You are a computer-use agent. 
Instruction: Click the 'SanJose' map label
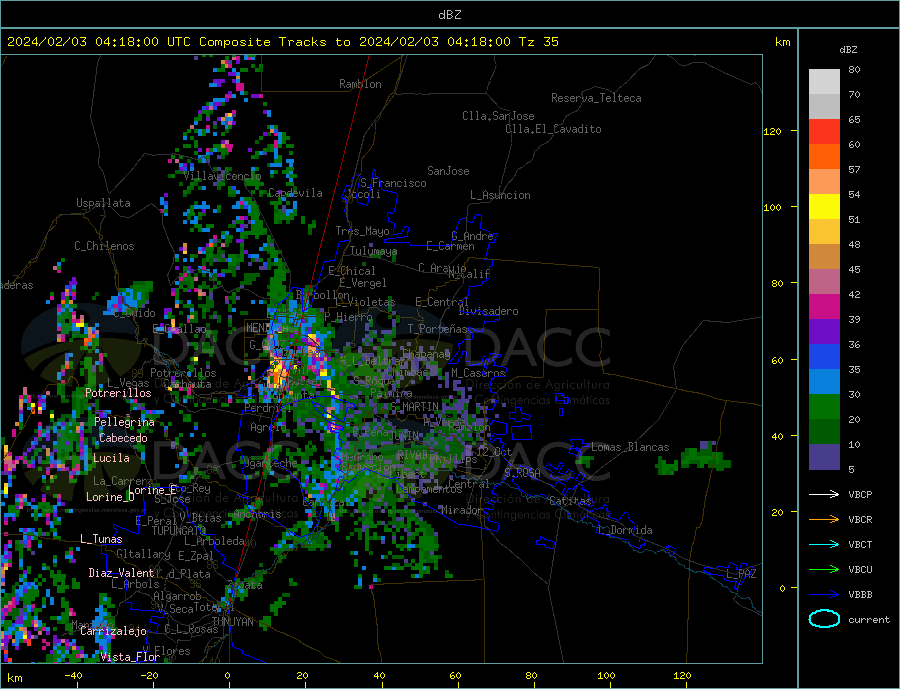click(448, 171)
